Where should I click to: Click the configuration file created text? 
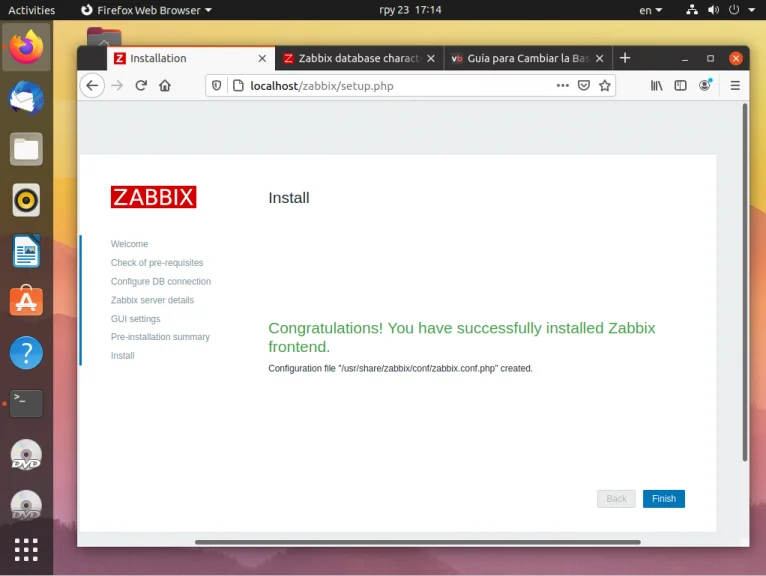point(400,368)
